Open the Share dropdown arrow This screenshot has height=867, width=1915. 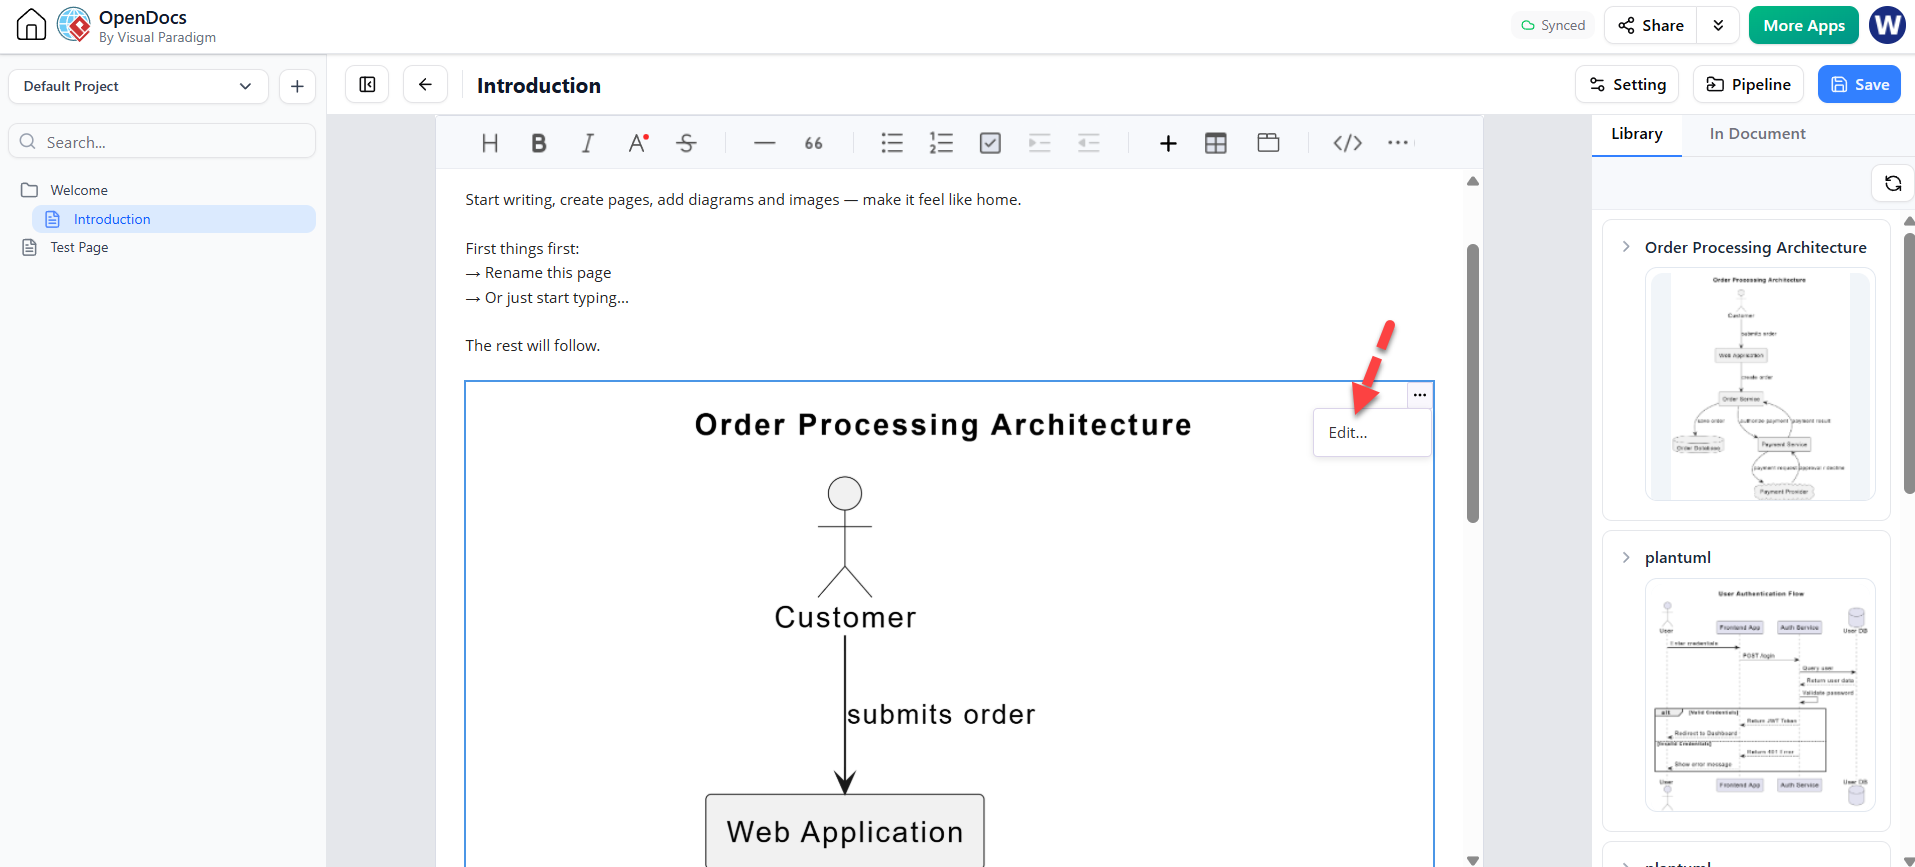pos(1718,25)
